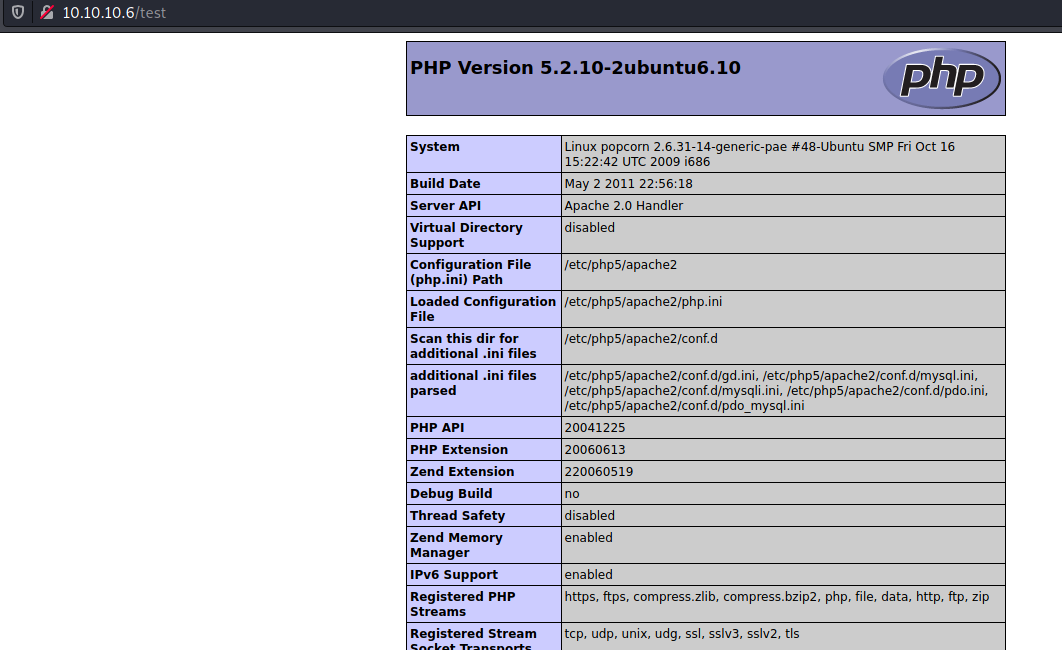1062x650 pixels.
Task: Click Scan this dir for additional .ini label
Action: (x=473, y=346)
